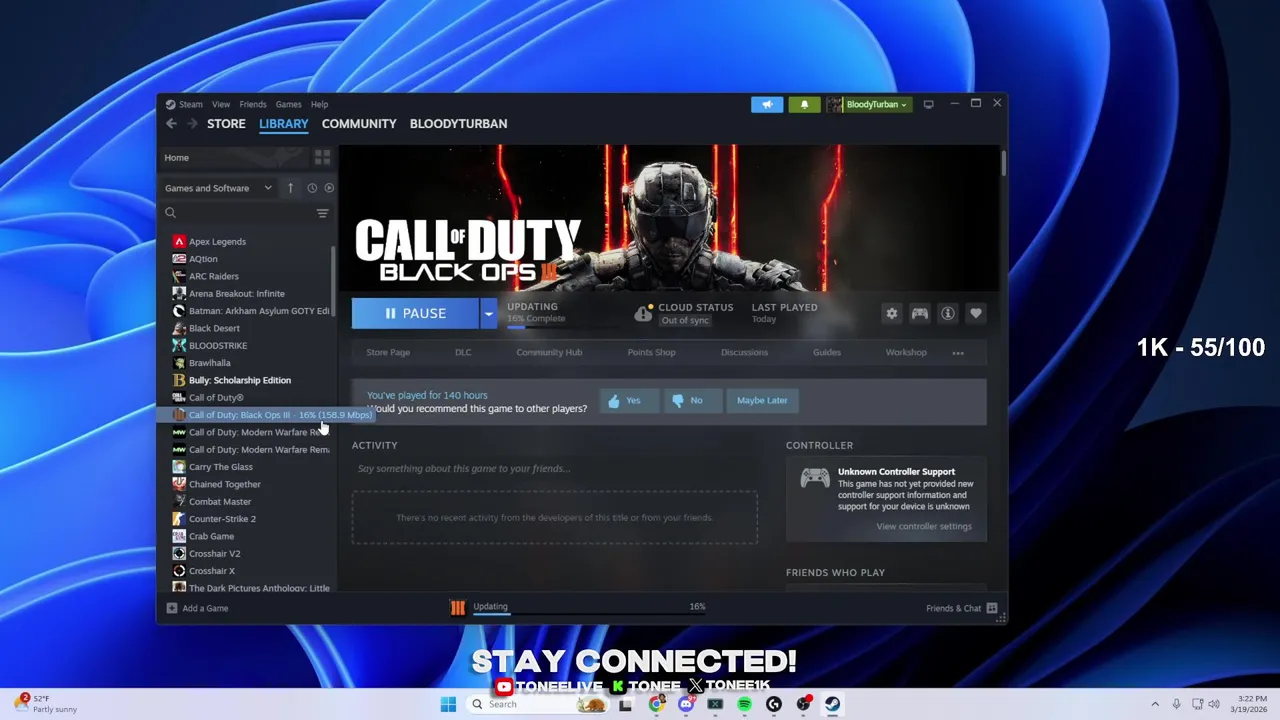Expand the Pause button dropdown arrow
Screen dimensions: 1280x720
coord(488,314)
